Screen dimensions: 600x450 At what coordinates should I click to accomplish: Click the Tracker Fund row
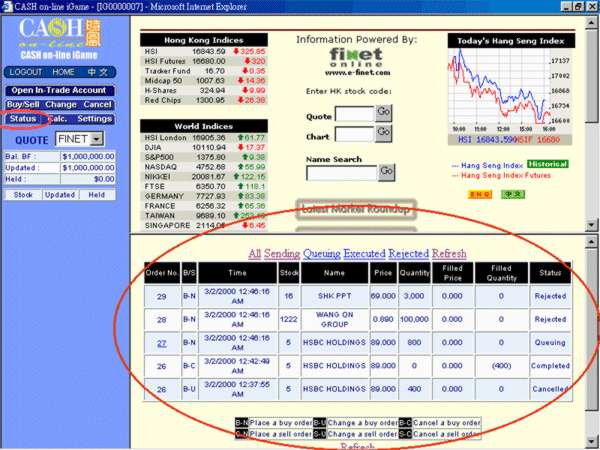205,71
